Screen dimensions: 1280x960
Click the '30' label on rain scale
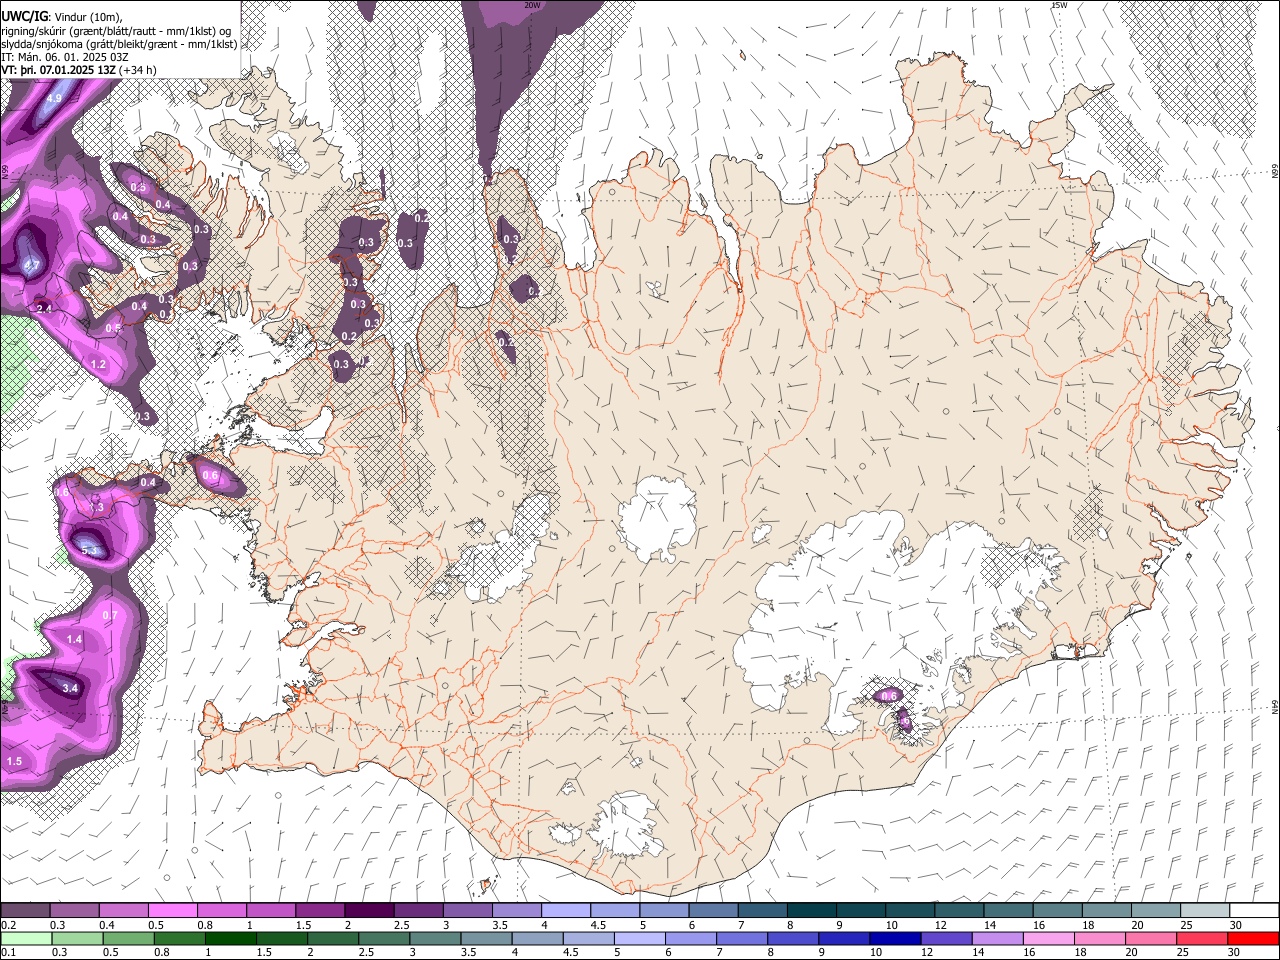[x=1235, y=953]
